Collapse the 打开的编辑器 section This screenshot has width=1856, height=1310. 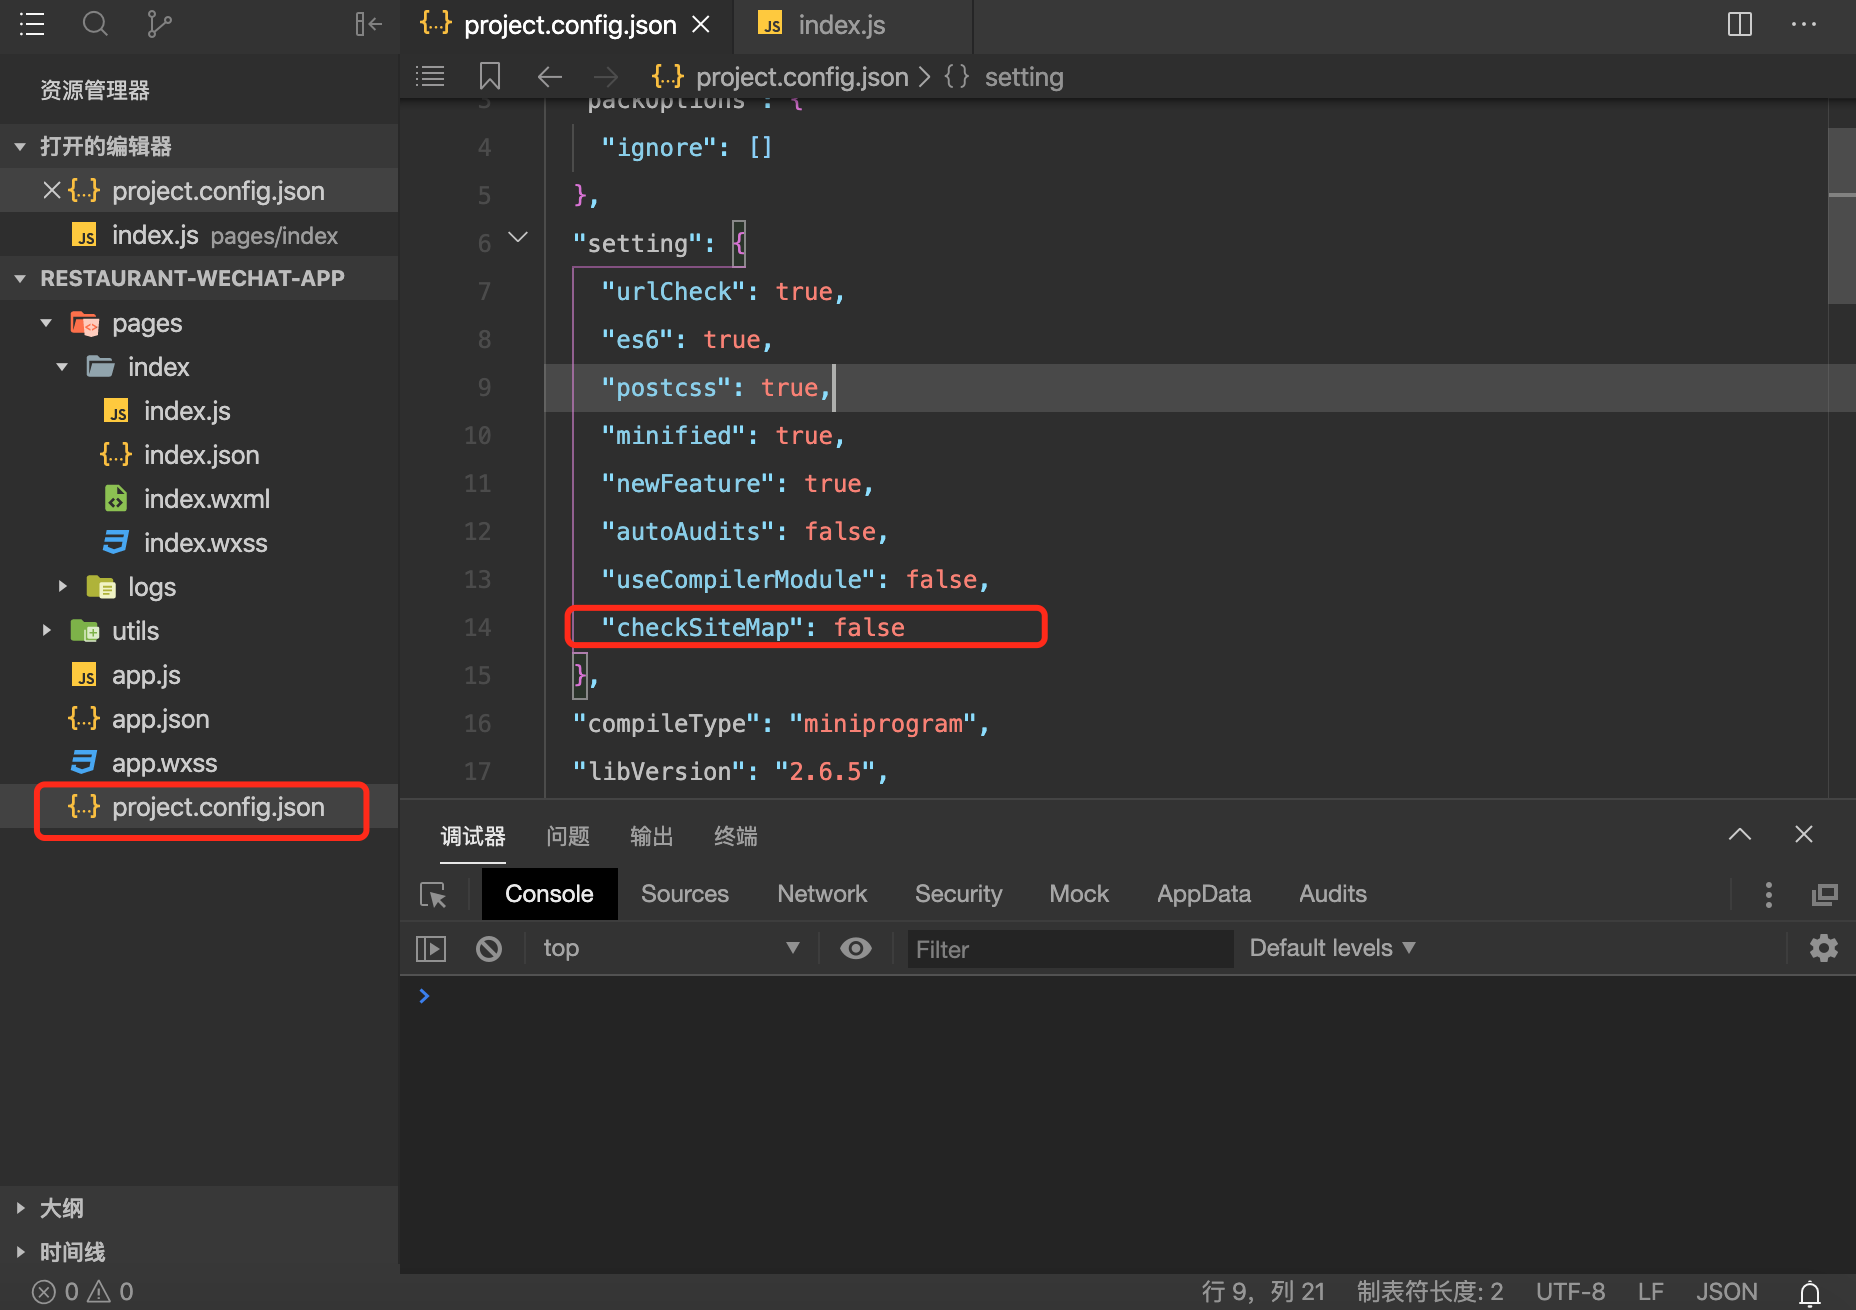pyautogui.click(x=19, y=147)
